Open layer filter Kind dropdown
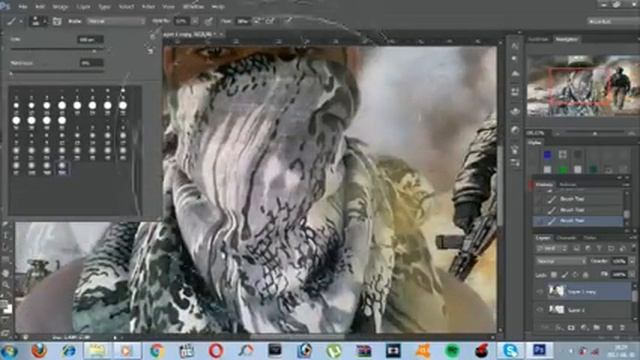 551,248
